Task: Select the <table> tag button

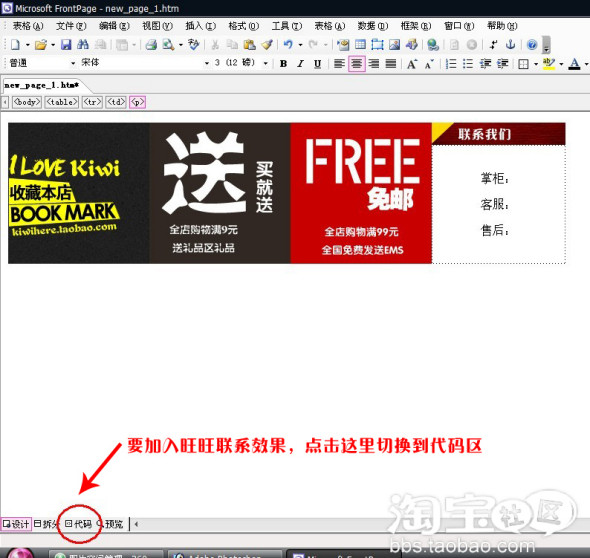Action: point(62,102)
